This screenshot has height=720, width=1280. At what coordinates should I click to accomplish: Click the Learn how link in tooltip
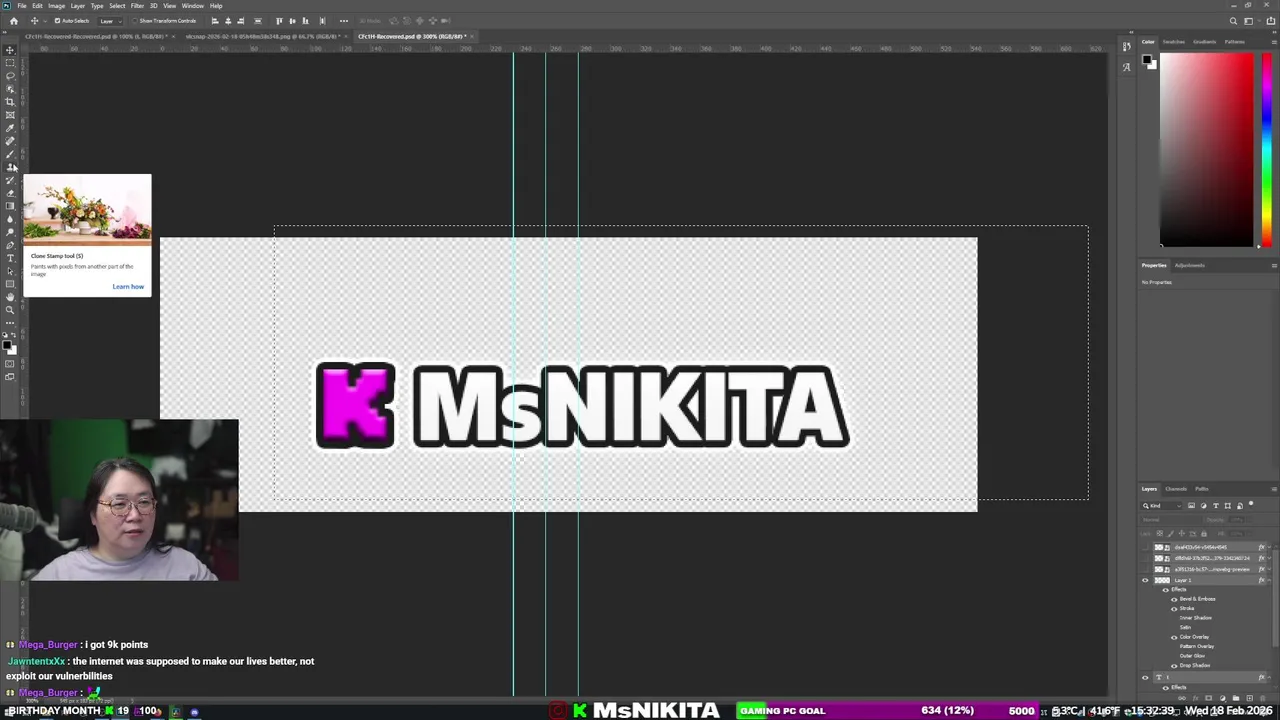(128, 287)
